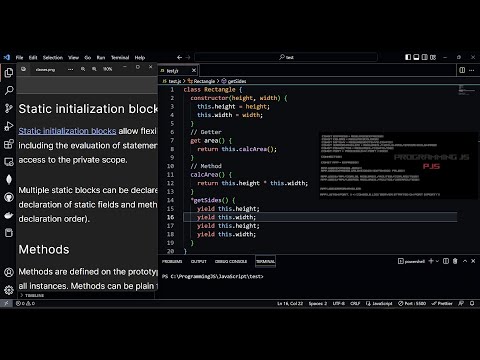Open the 90% zoom level dropdown
Image resolution: width=480 pixels, height=360 pixels.
pos(107,69)
